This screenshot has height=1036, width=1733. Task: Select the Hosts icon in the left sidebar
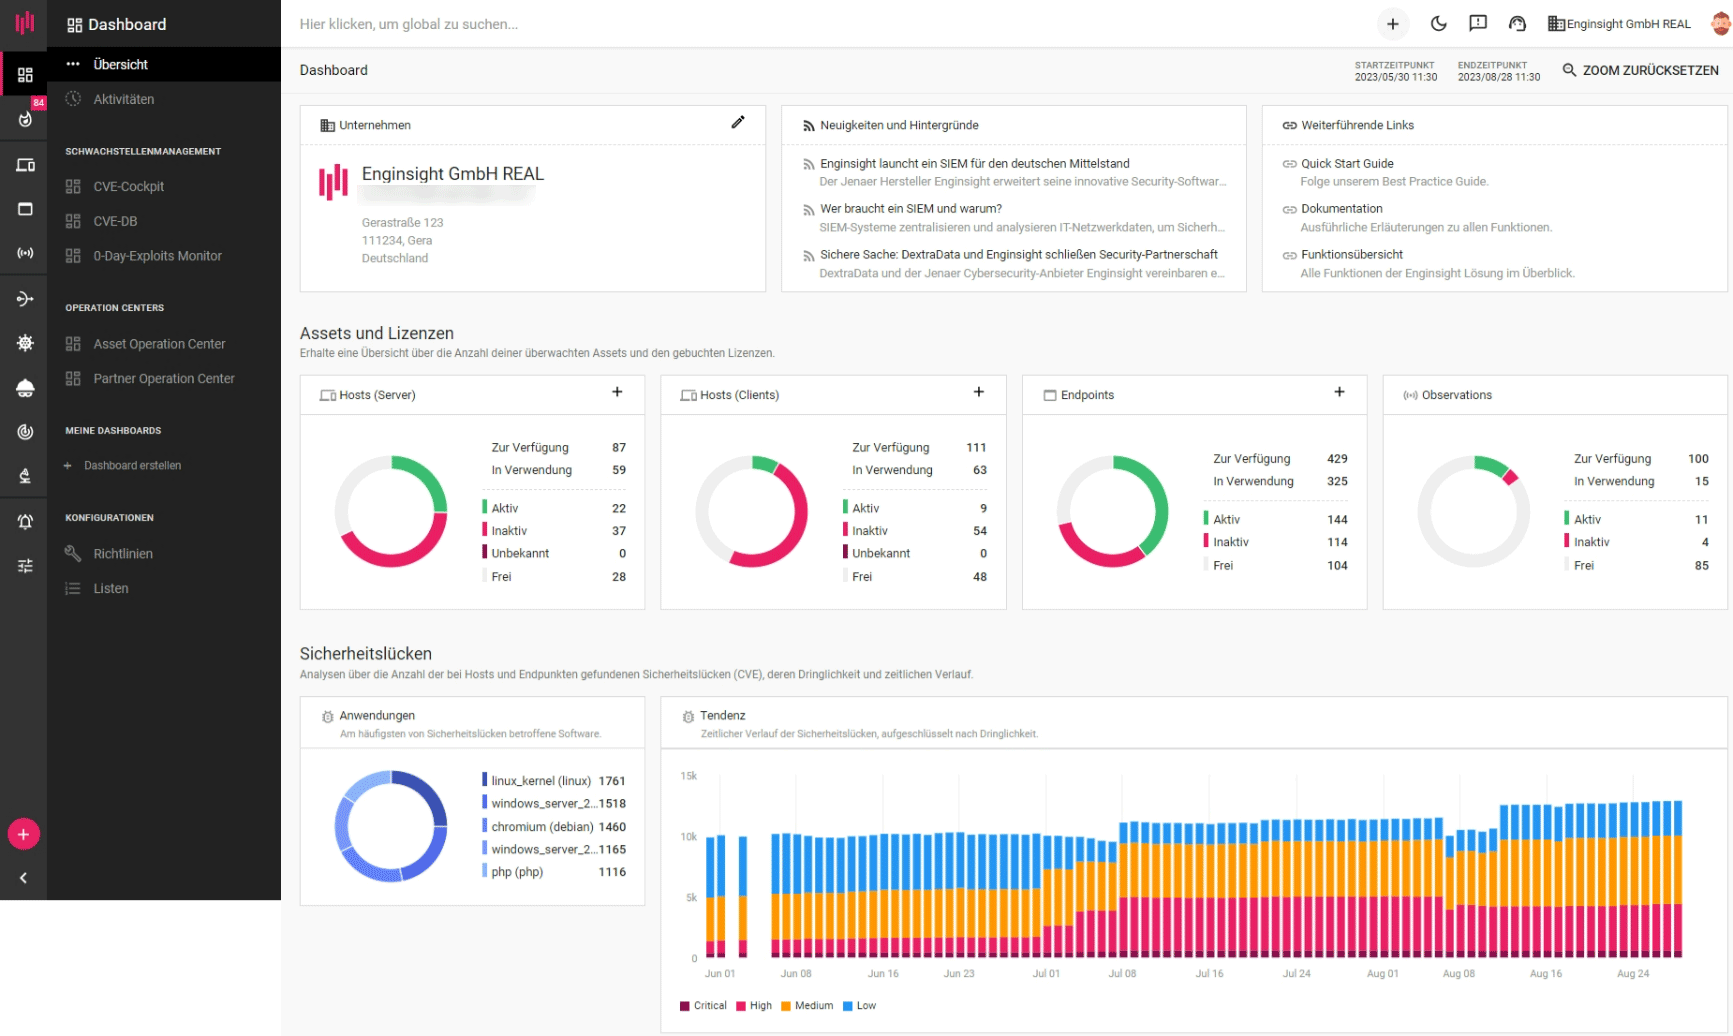(24, 164)
